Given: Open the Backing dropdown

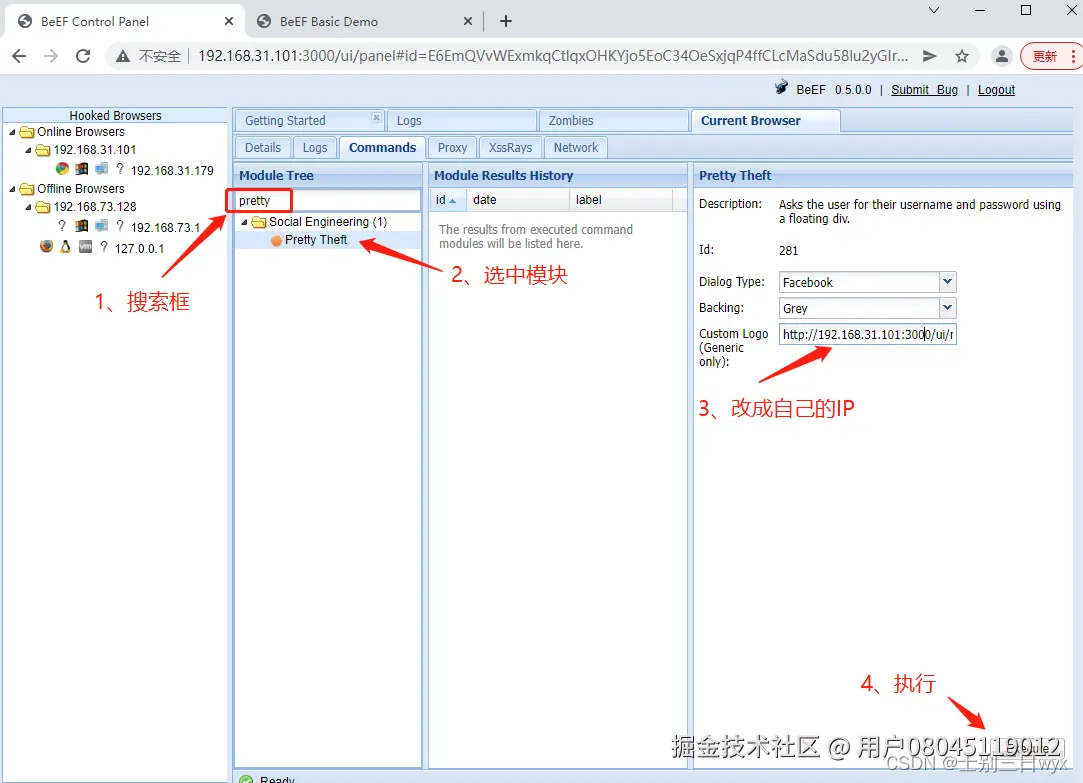Looking at the screenshot, I should (947, 307).
